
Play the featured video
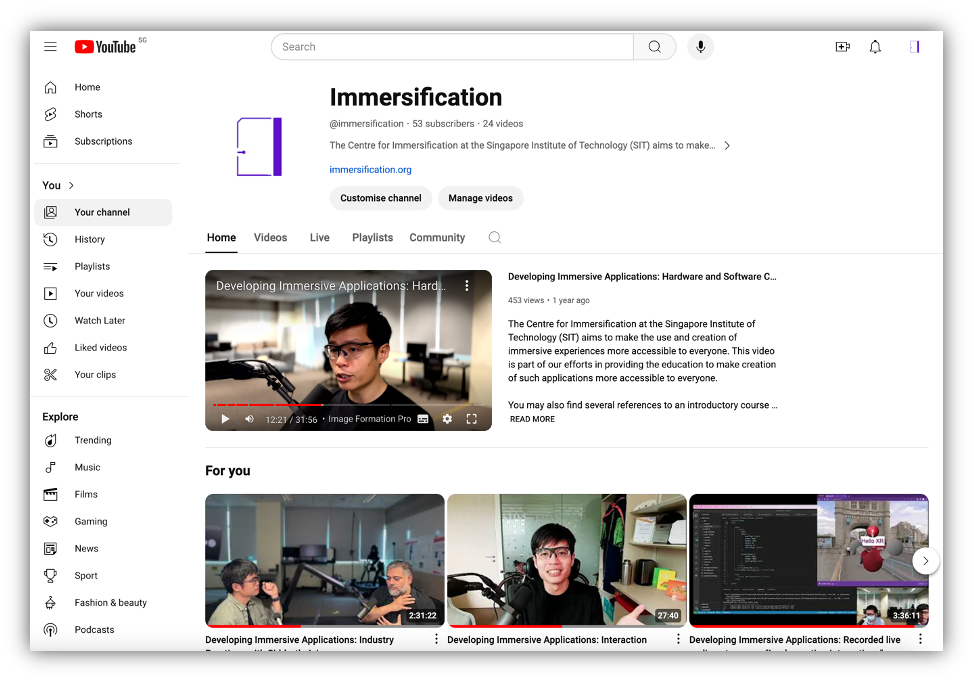(225, 419)
